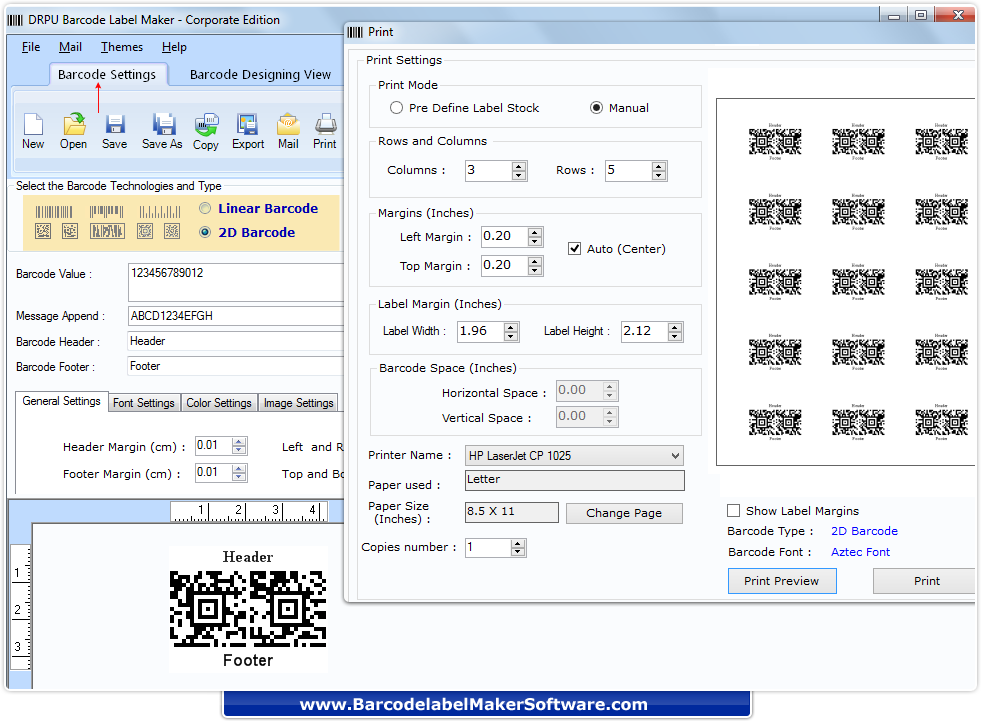Click the Aztec Font link
The height and width of the screenshot is (721, 981).
pos(860,552)
